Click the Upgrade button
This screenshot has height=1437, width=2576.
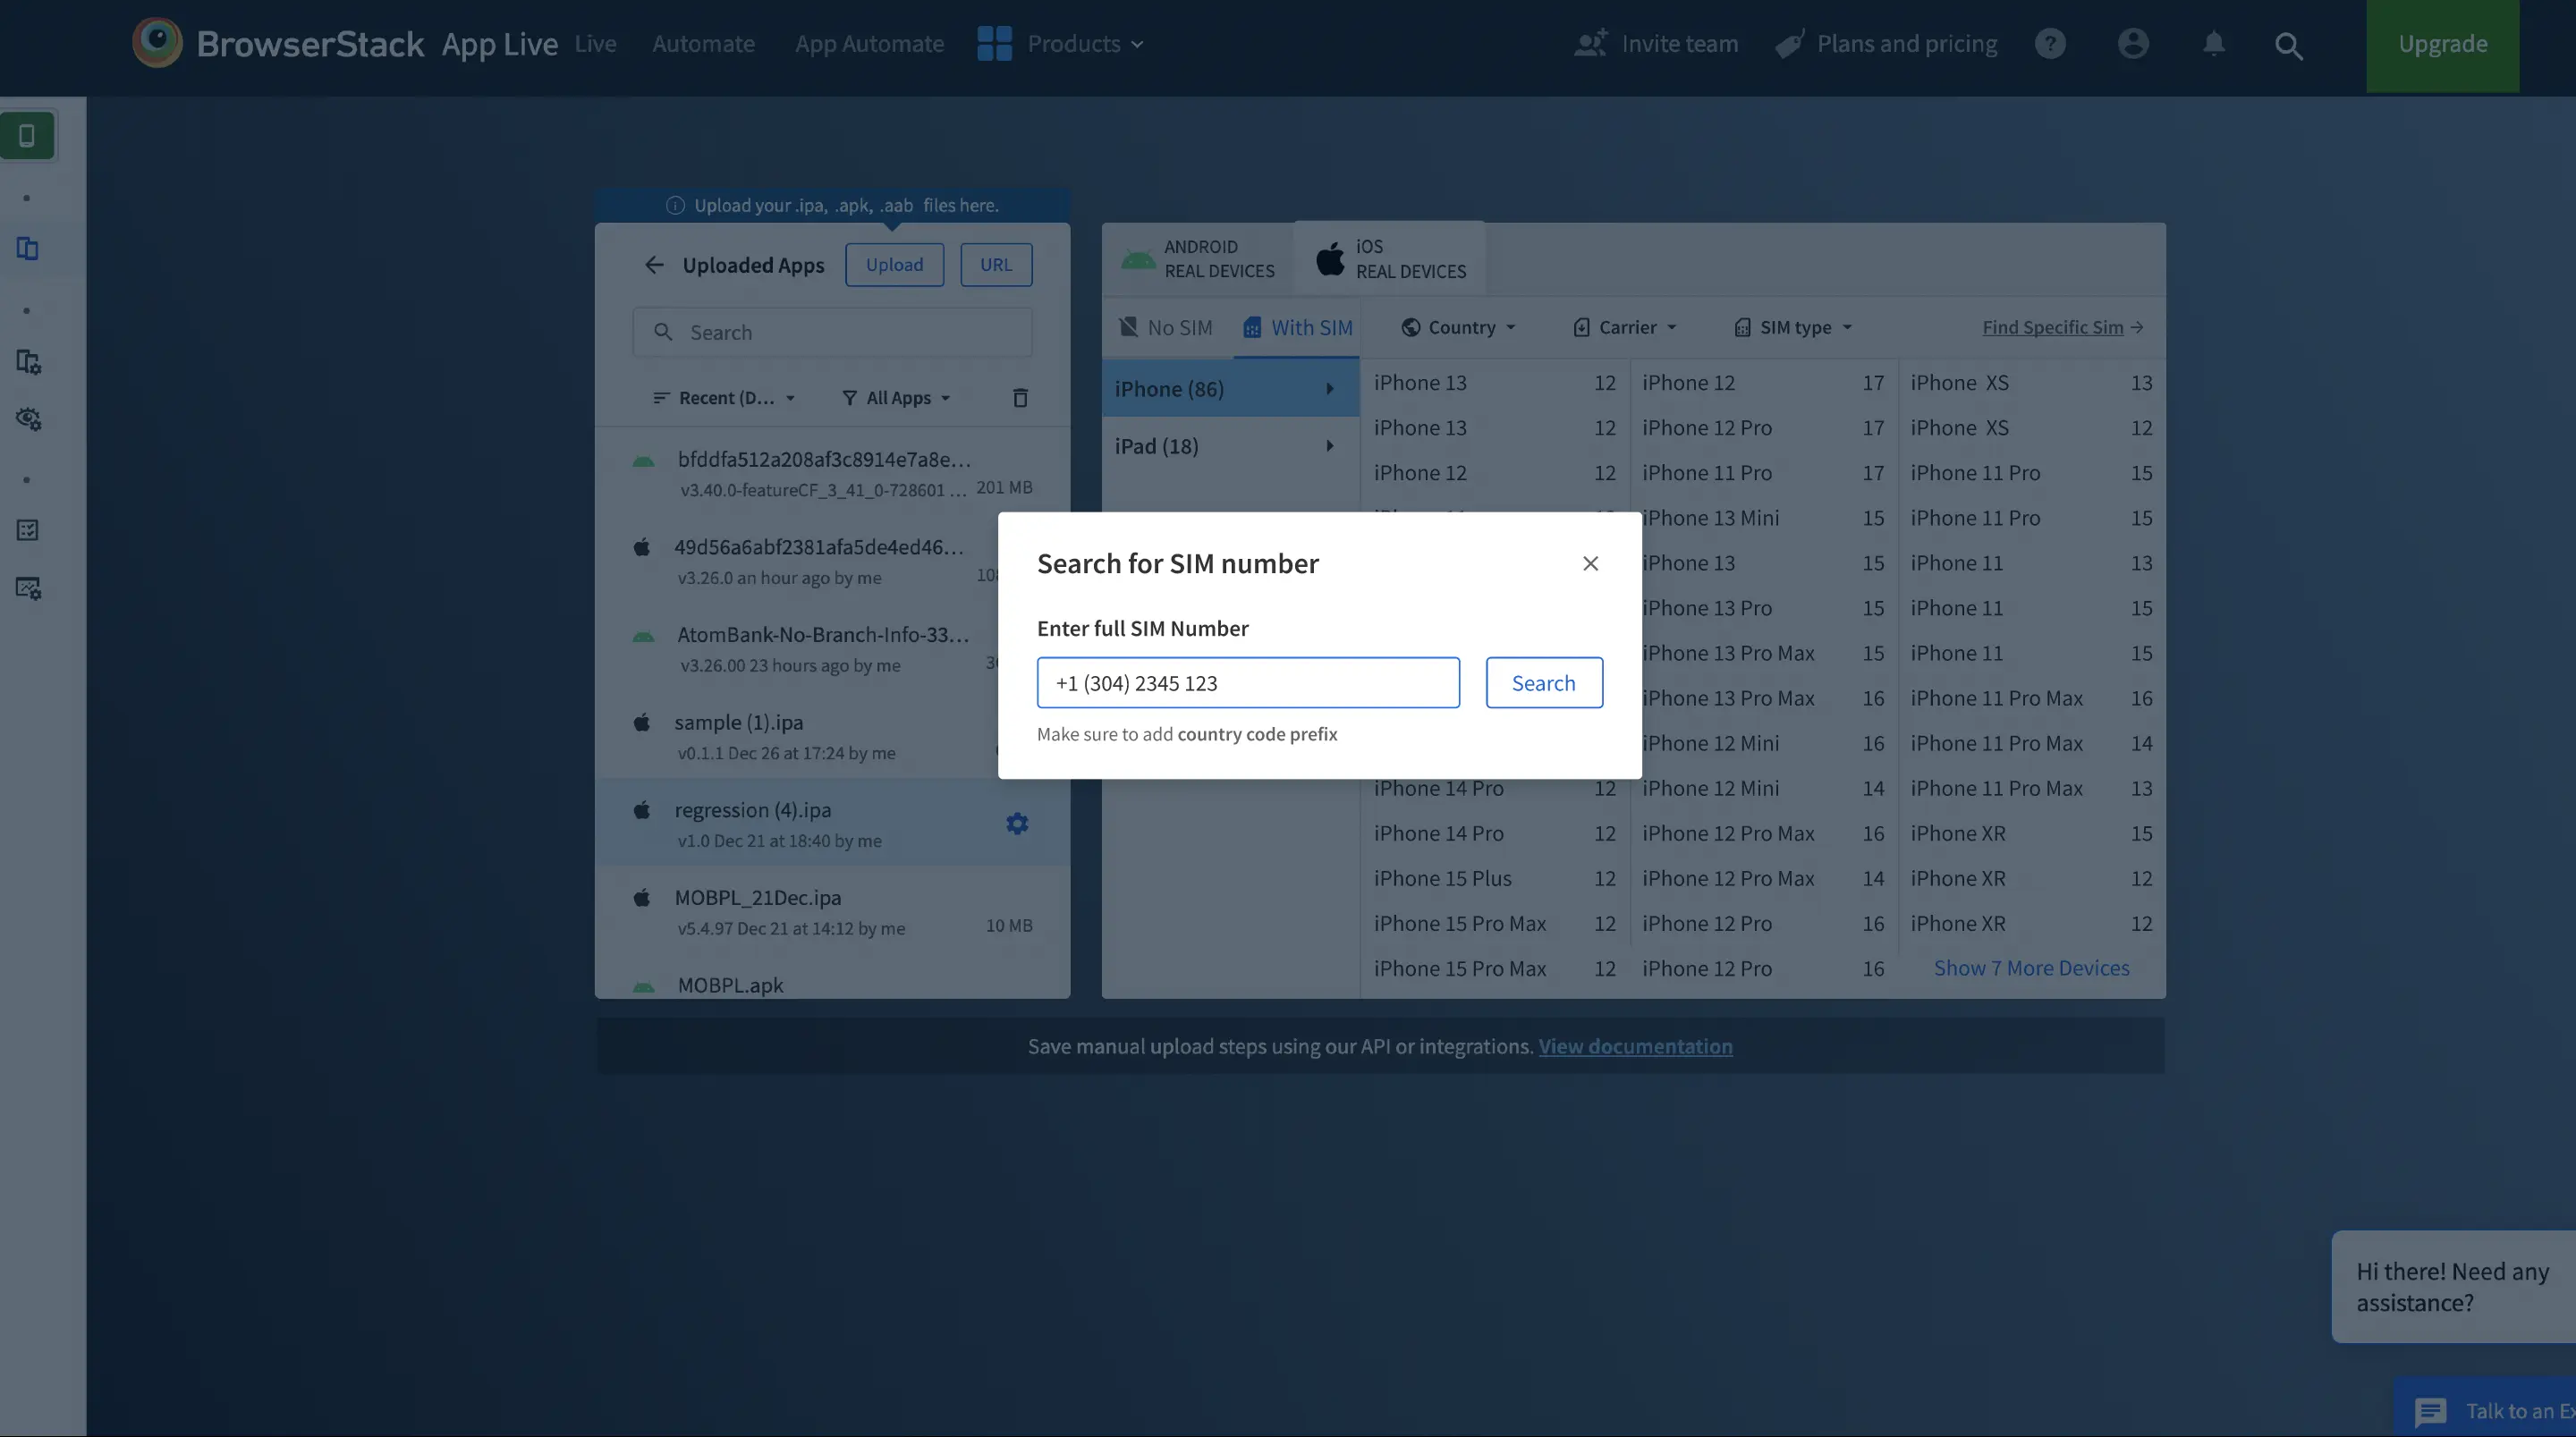(2441, 45)
